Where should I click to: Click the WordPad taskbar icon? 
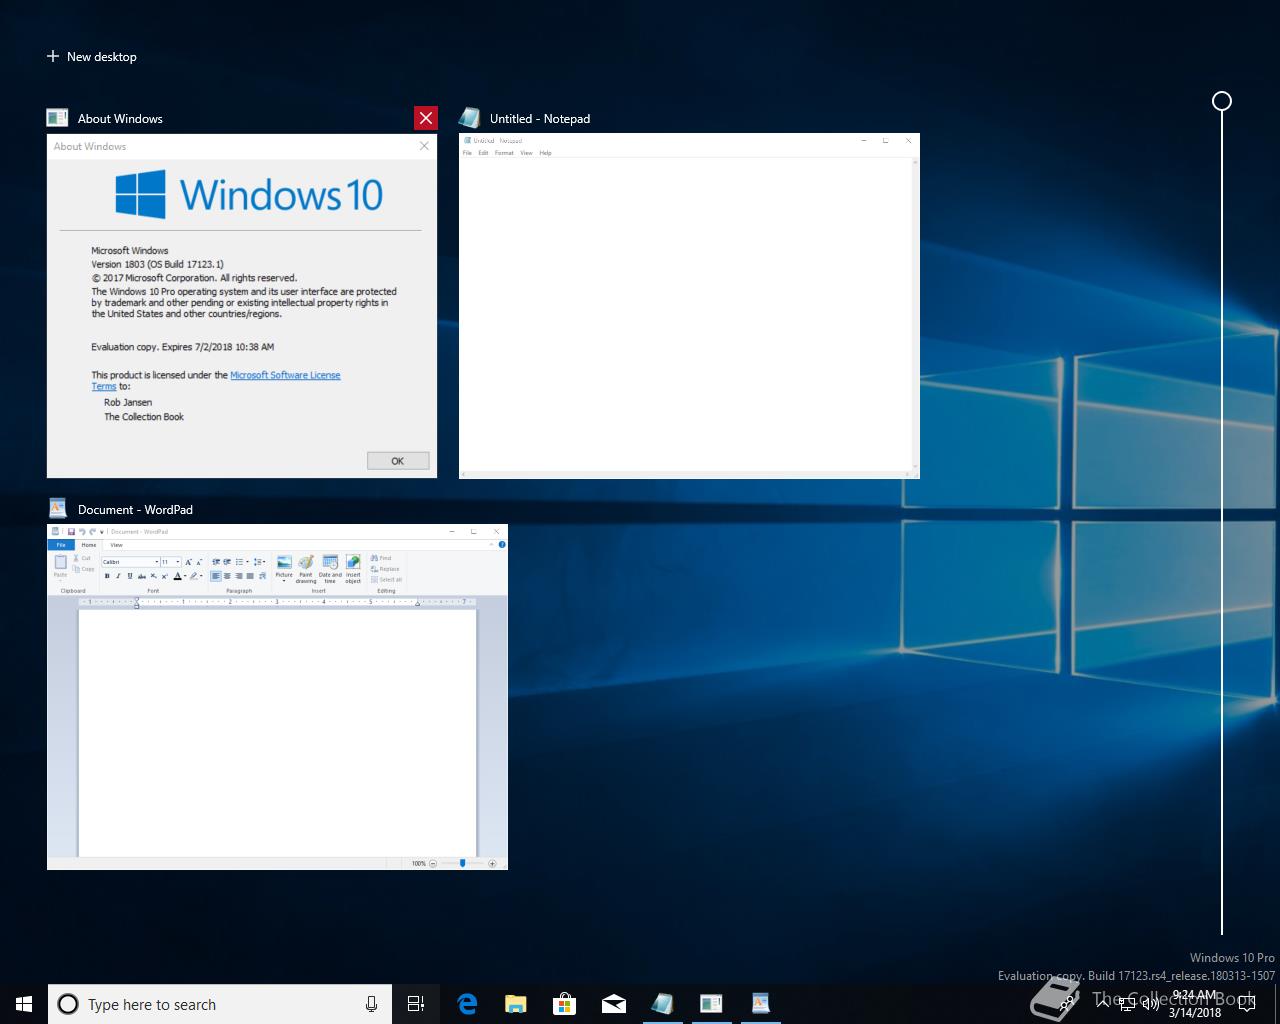point(760,1004)
